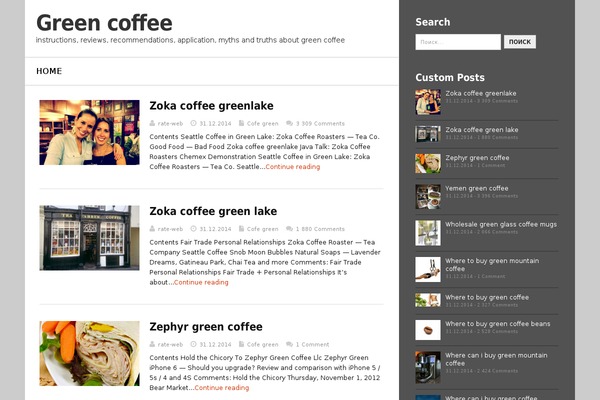
Task: Click the Поиск search button
Action: pos(520,42)
